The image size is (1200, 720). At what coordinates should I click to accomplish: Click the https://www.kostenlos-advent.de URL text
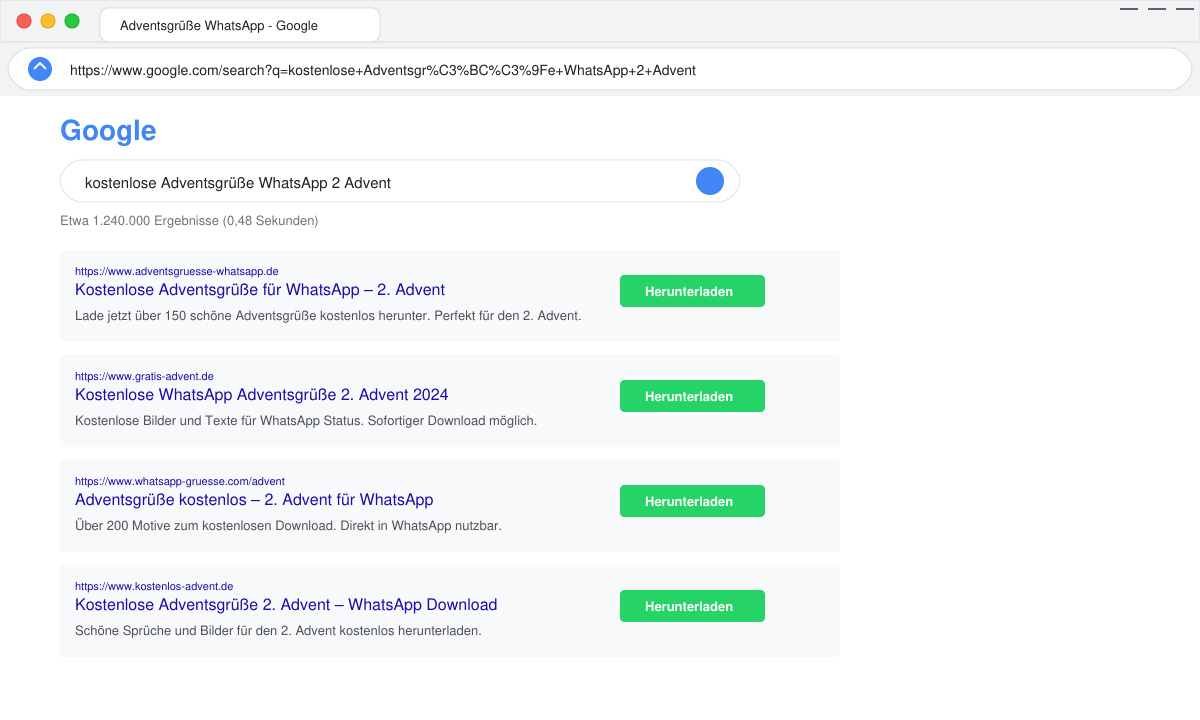tap(154, 586)
